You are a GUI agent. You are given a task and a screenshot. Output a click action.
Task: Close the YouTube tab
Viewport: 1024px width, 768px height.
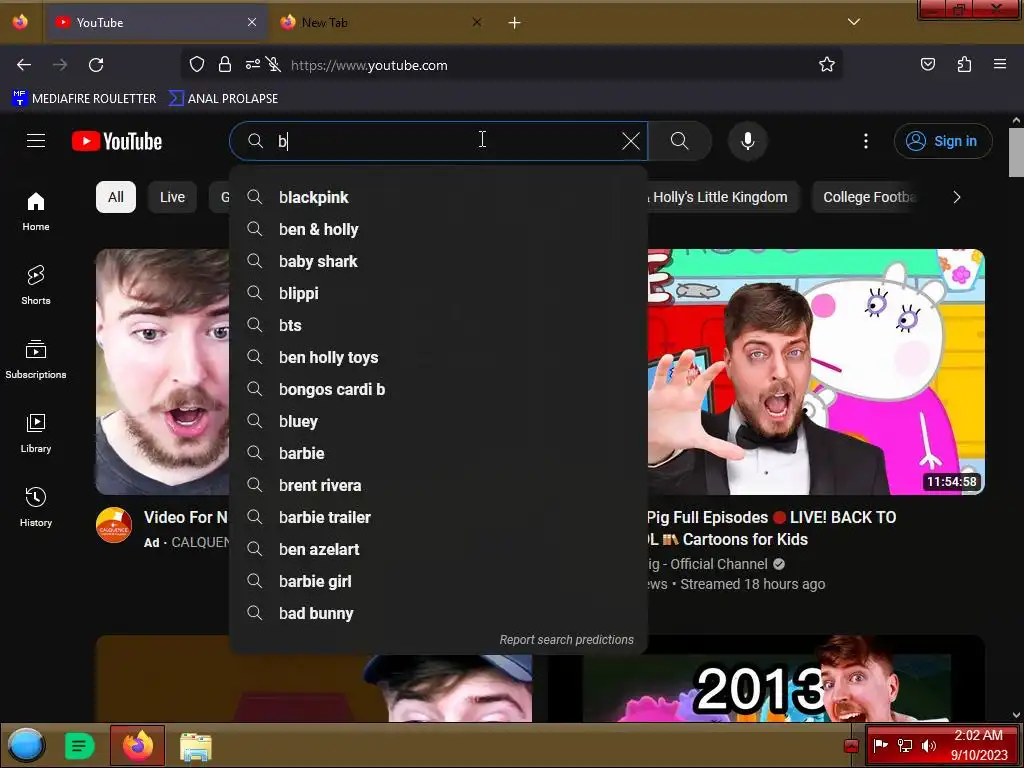tap(252, 23)
